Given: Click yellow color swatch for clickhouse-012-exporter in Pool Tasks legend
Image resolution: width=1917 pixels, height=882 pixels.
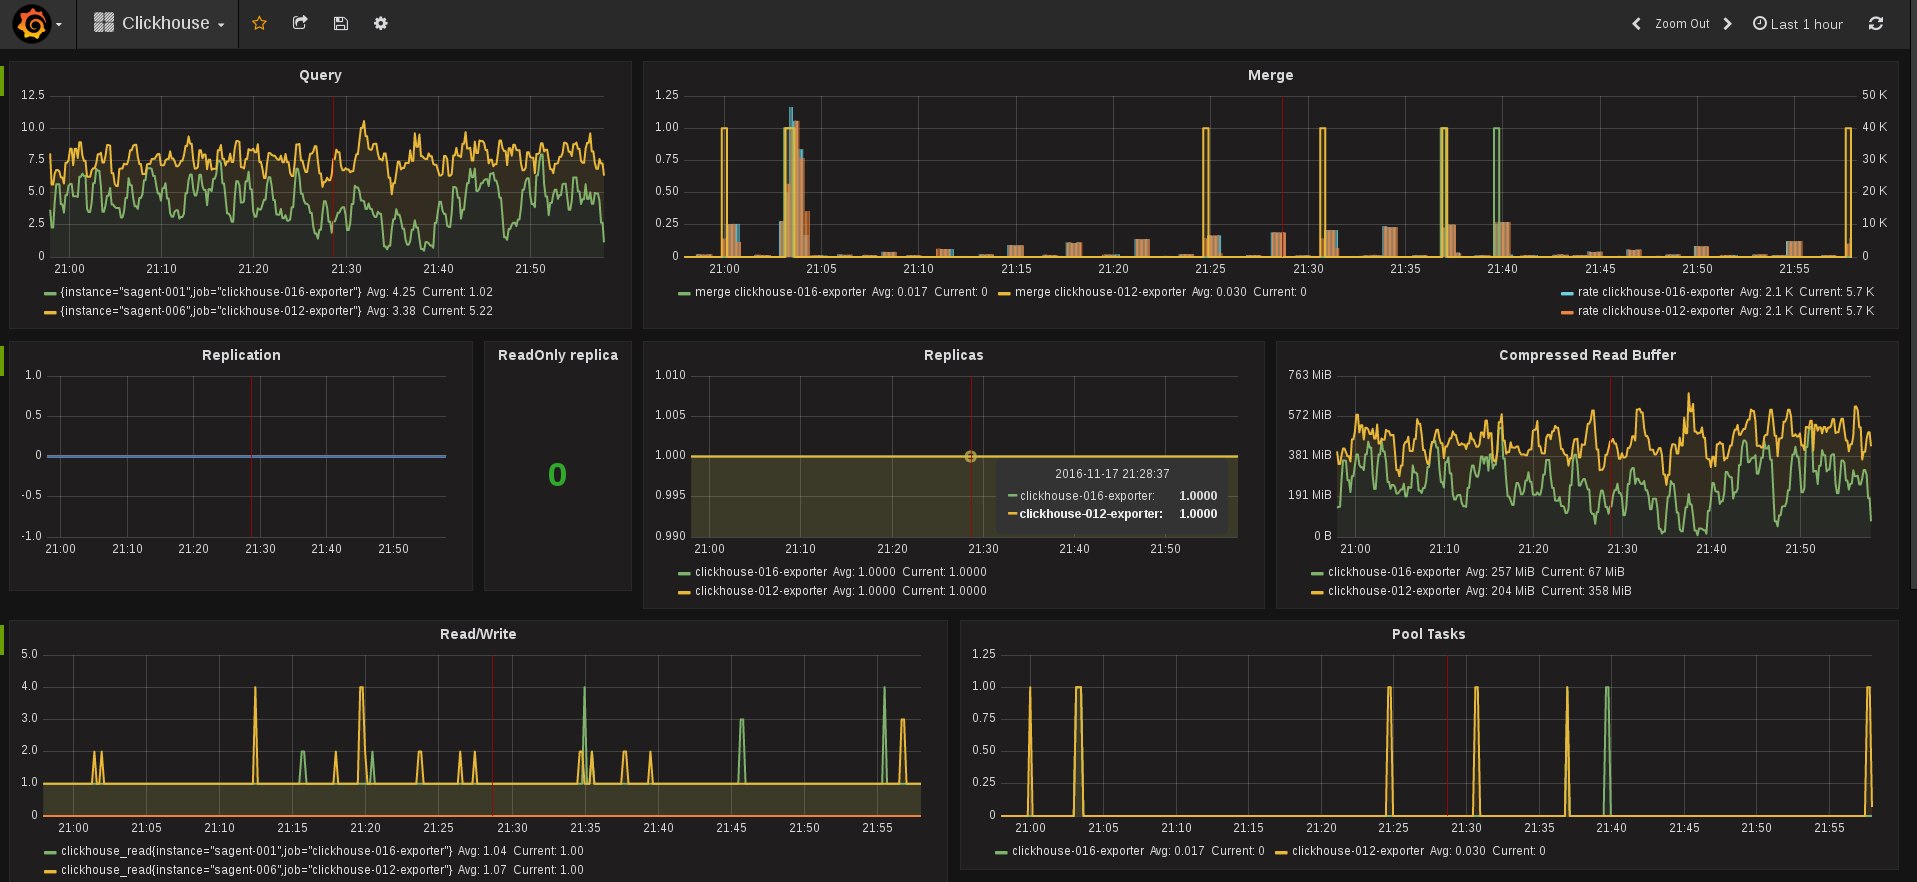Looking at the screenshot, I should pos(1281,852).
